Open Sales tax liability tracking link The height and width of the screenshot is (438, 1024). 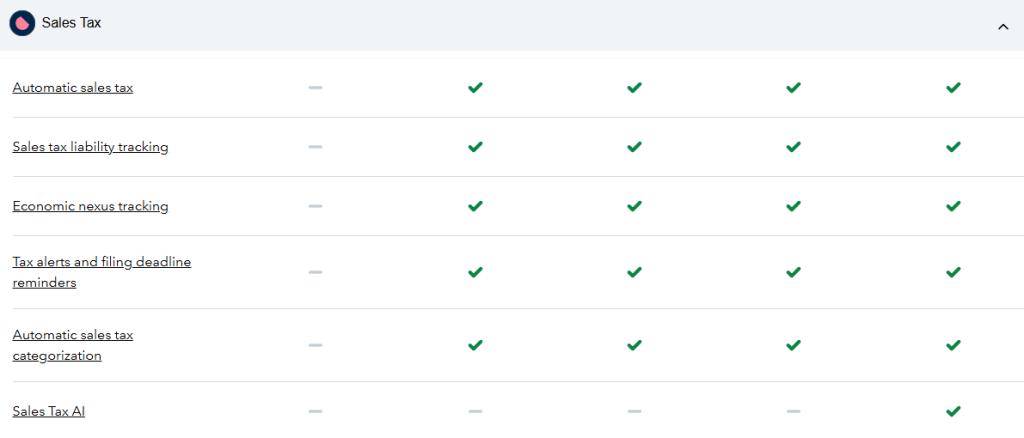coord(90,147)
